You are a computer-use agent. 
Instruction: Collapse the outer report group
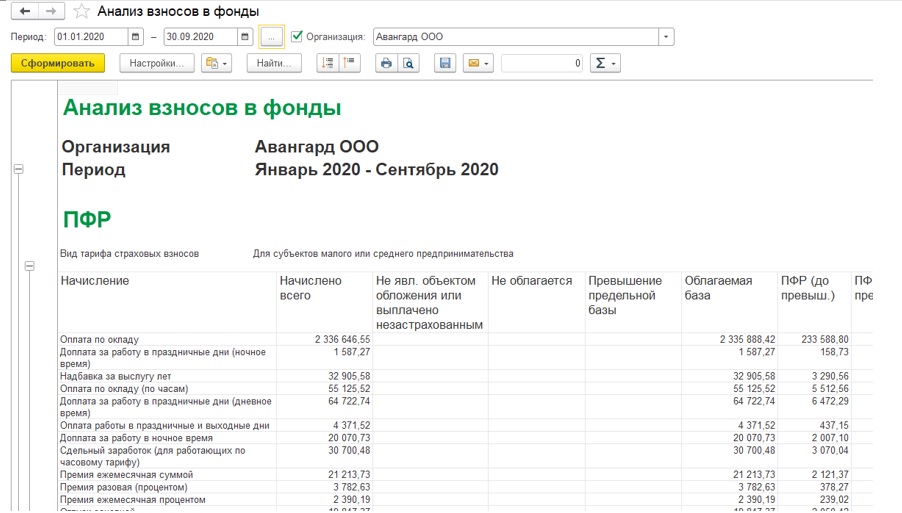point(18,169)
